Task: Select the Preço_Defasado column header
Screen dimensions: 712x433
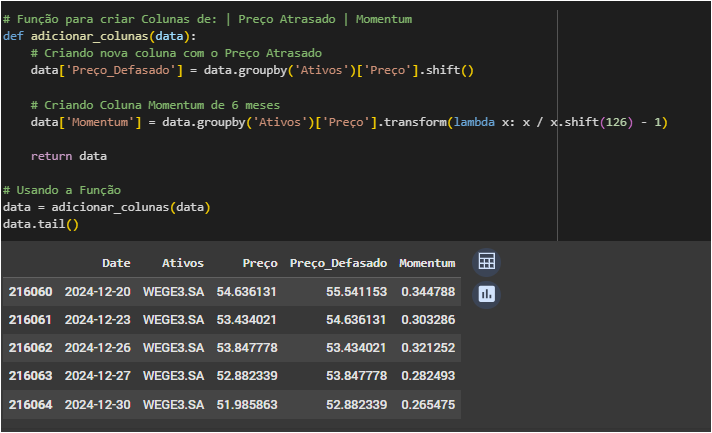Action: pos(338,263)
